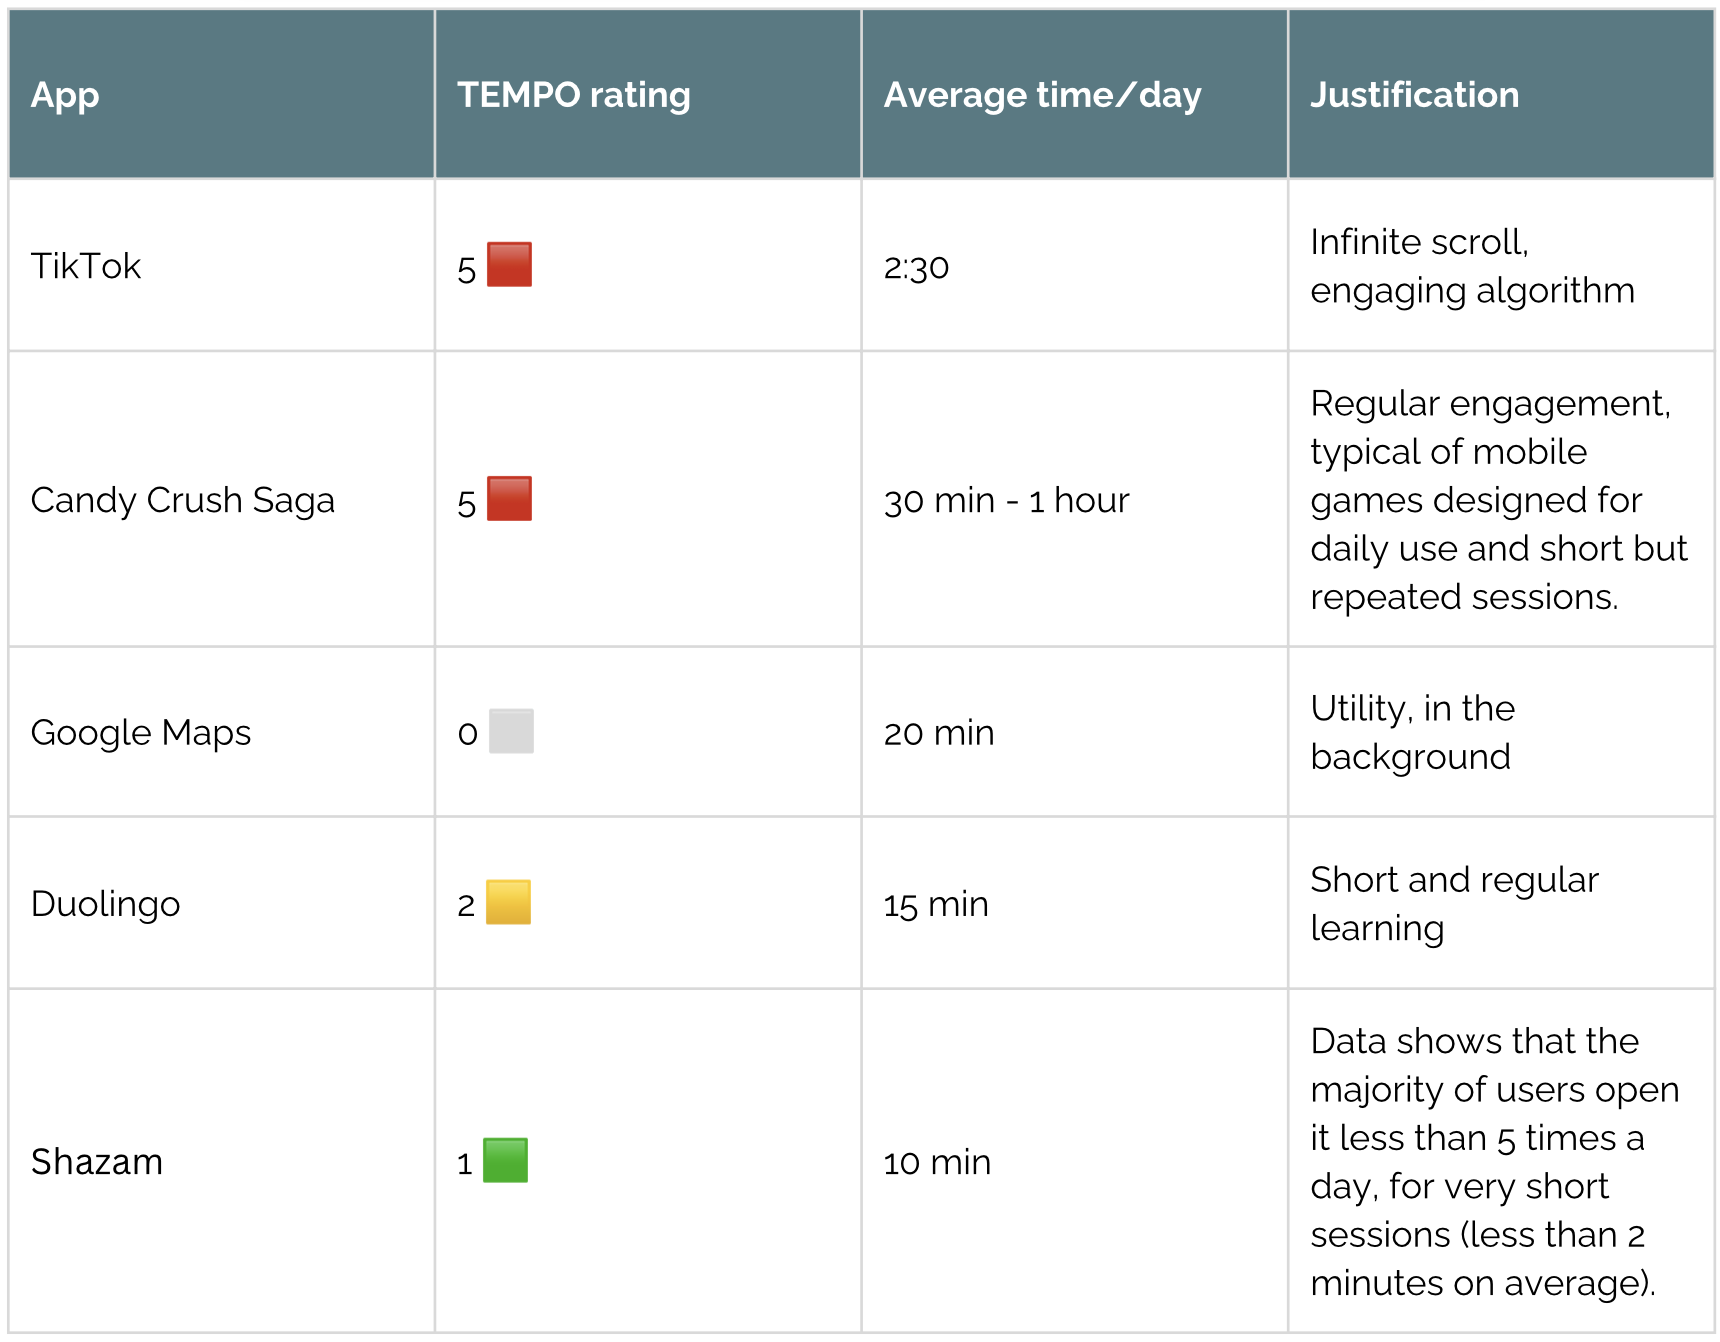
Task: Click the "20 min" time value
Action: [938, 733]
